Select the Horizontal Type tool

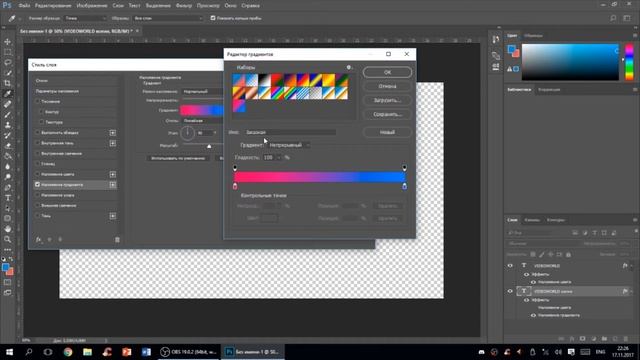pos(7,198)
